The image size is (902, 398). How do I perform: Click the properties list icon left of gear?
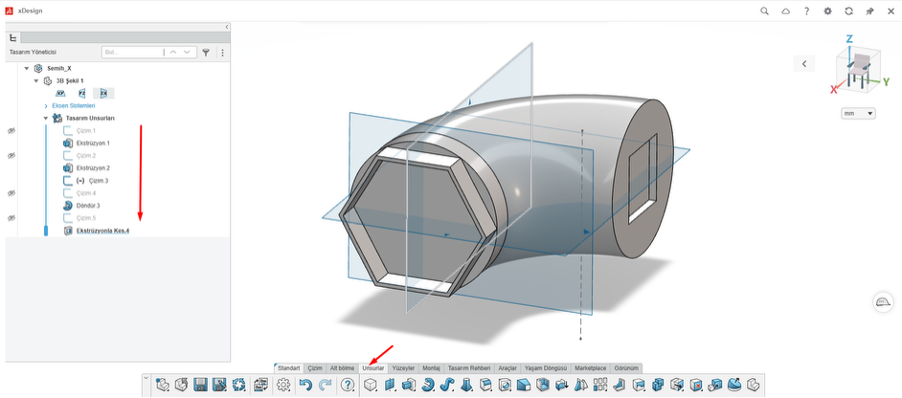(261, 384)
